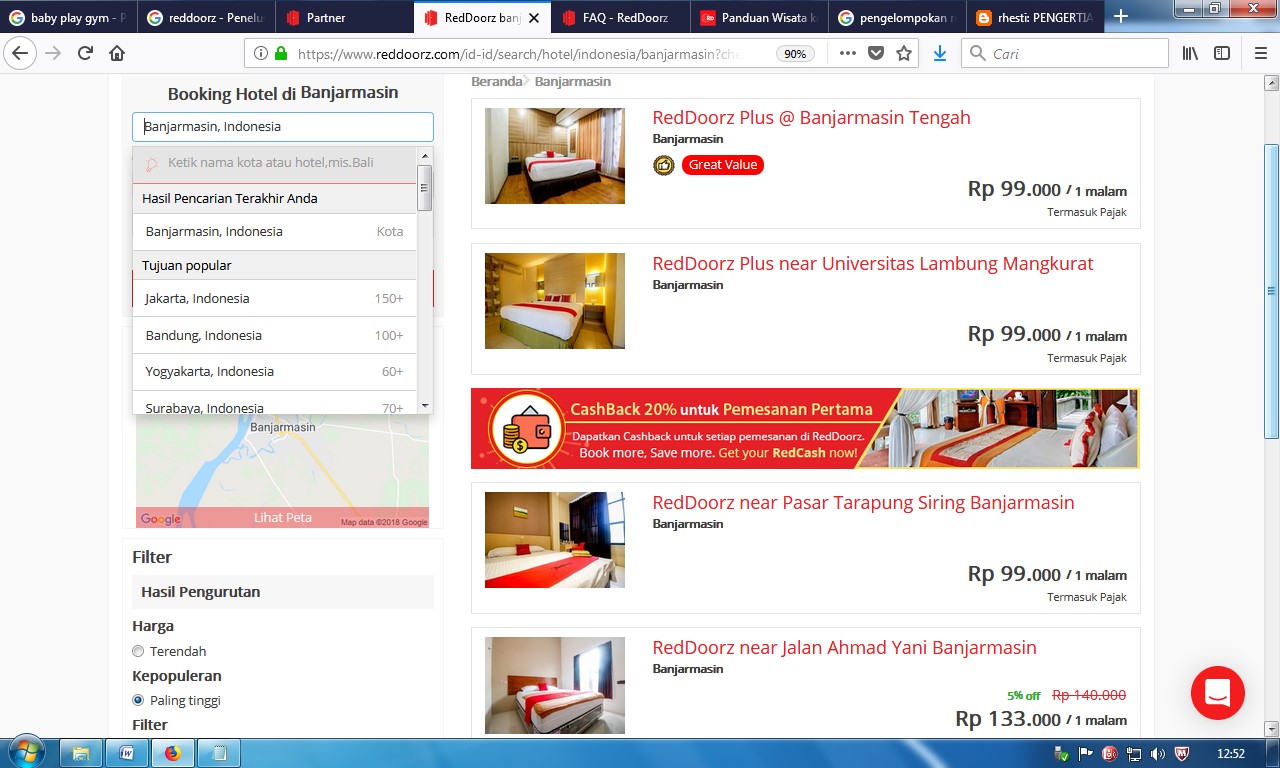Close the RedDoorz banjarmasin tab
Screen dimensions: 1280x768
tap(534, 18)
